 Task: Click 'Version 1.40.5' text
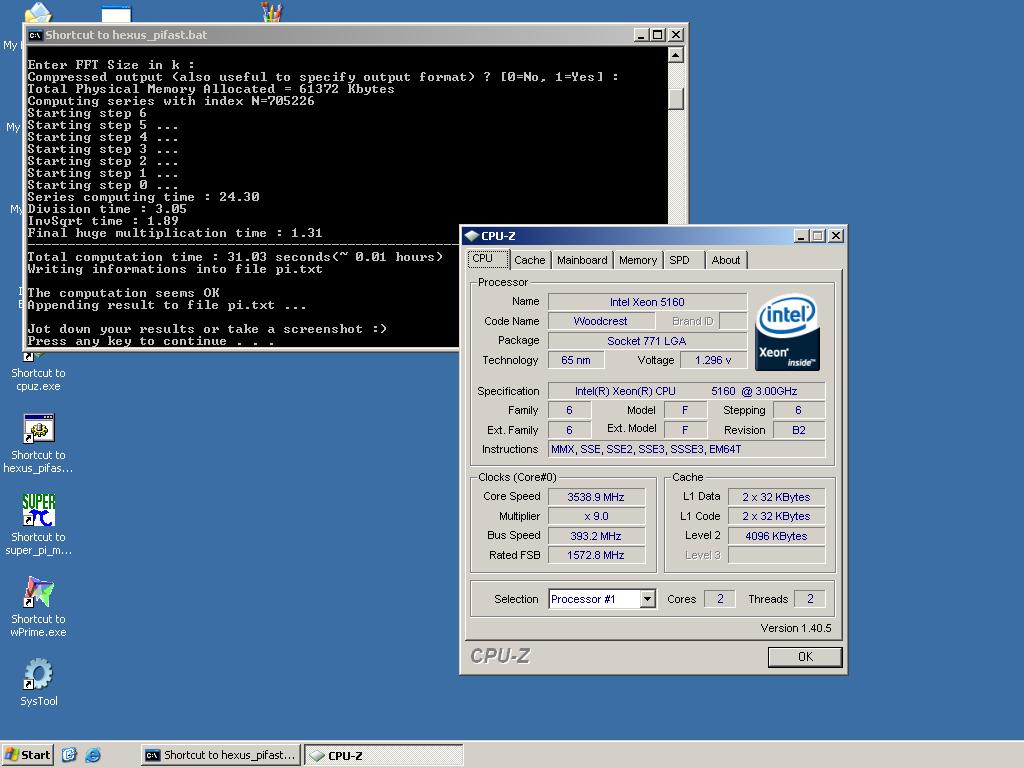(x=795, y=628)
